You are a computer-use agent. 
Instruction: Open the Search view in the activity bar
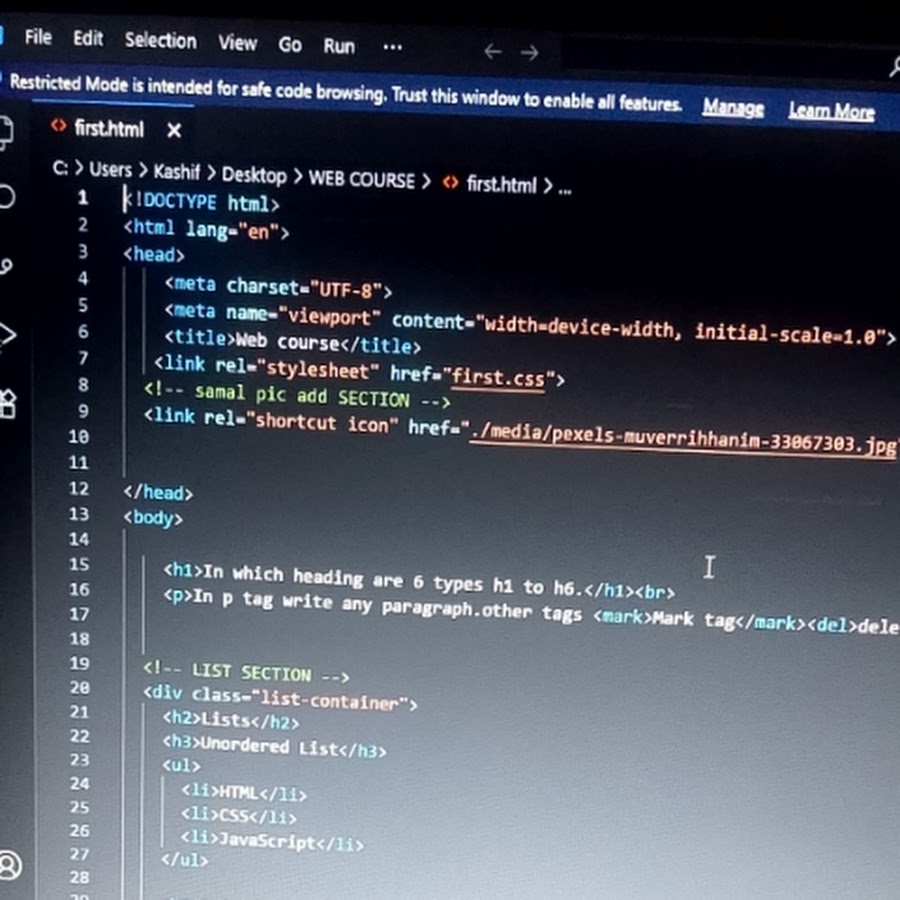point(5,196)
